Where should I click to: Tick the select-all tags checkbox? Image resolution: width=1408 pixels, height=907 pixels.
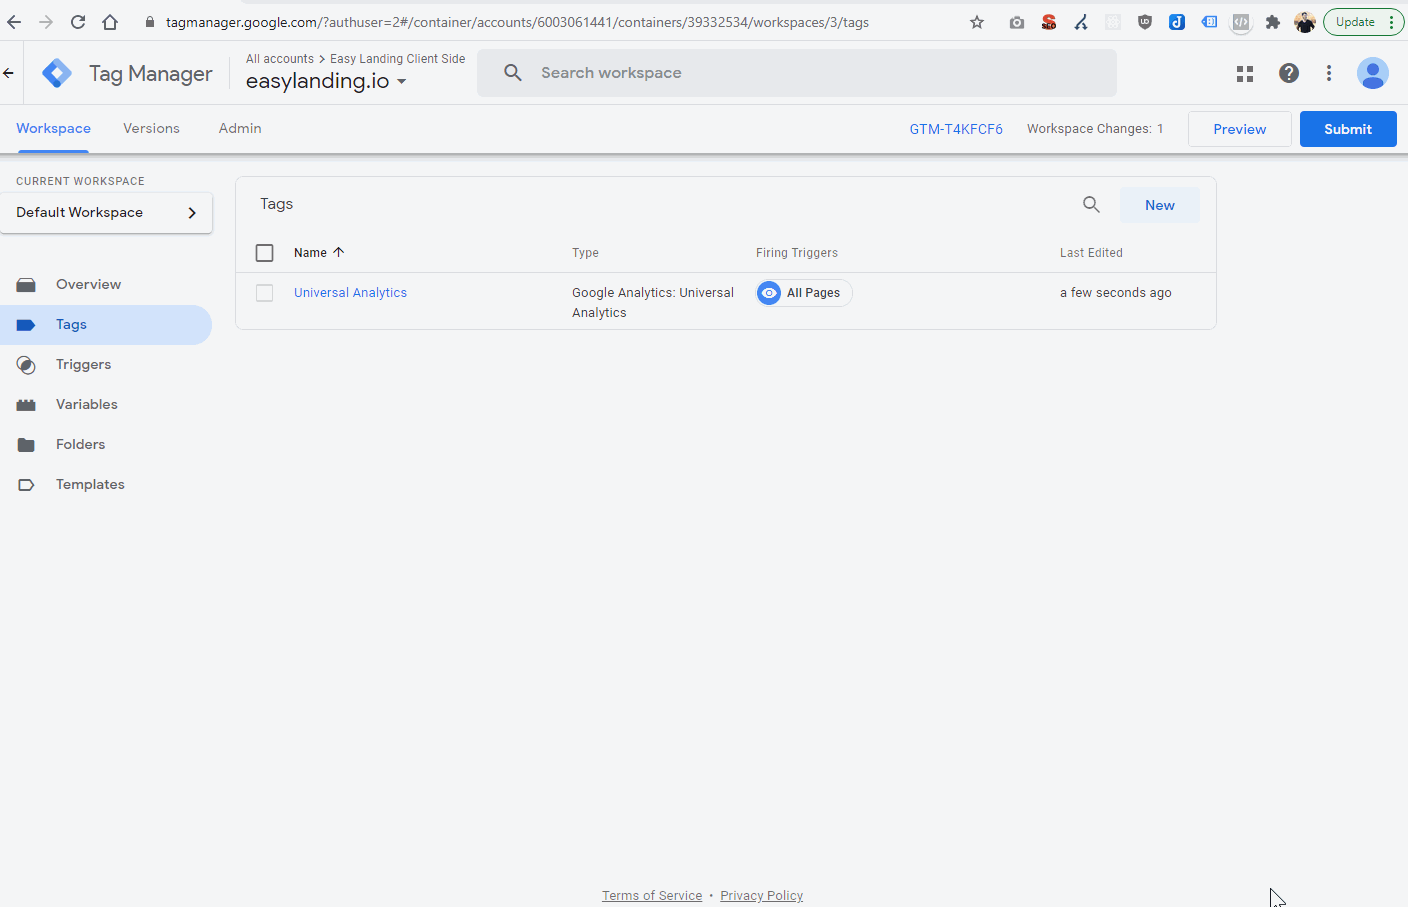264,253
